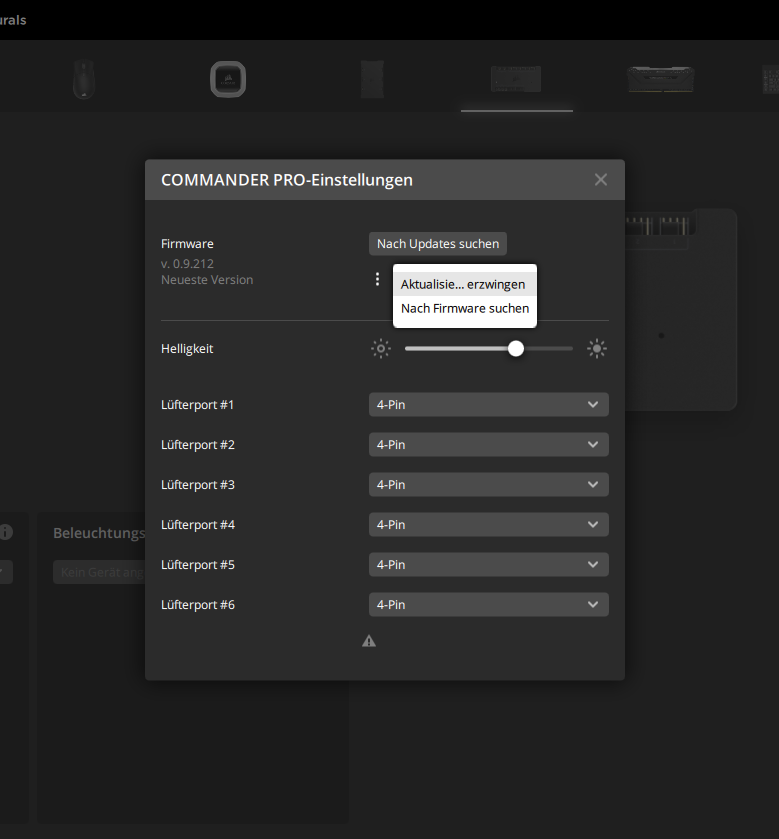Close the COMMANDER PRO settings dialog
This screenshot has height=839, width=779.
click(601, 180)
